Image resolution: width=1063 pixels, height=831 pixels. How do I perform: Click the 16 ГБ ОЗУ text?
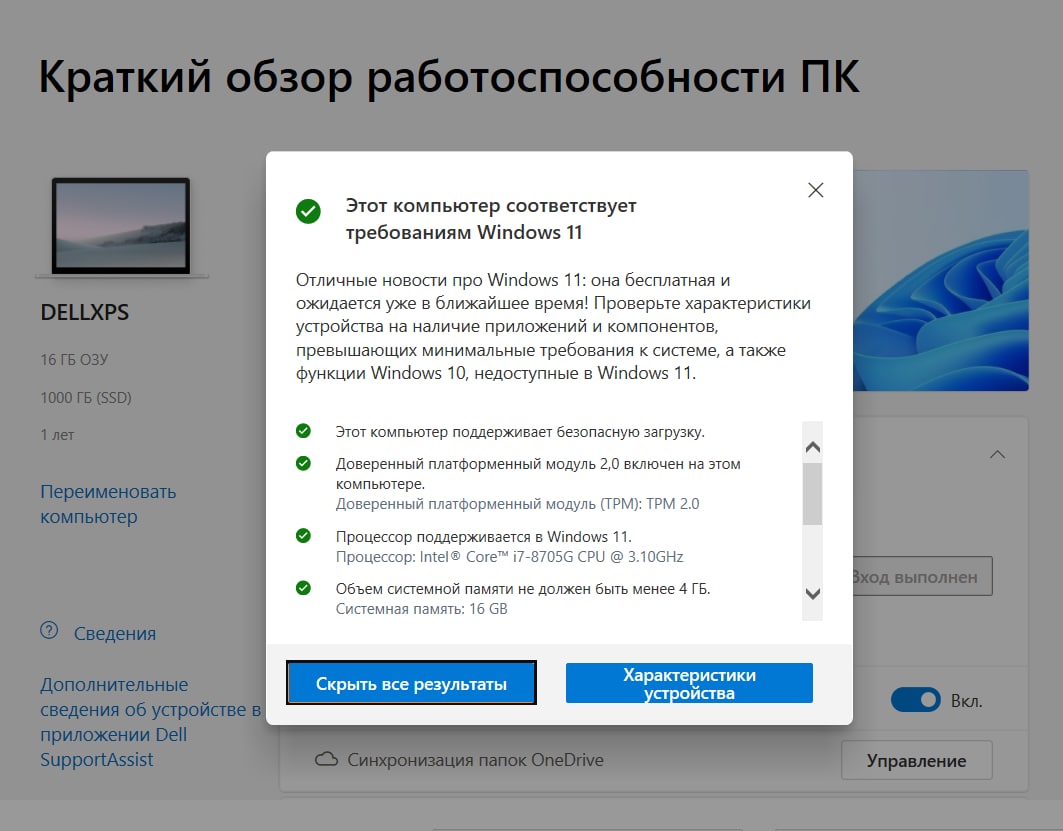(75, 360)
